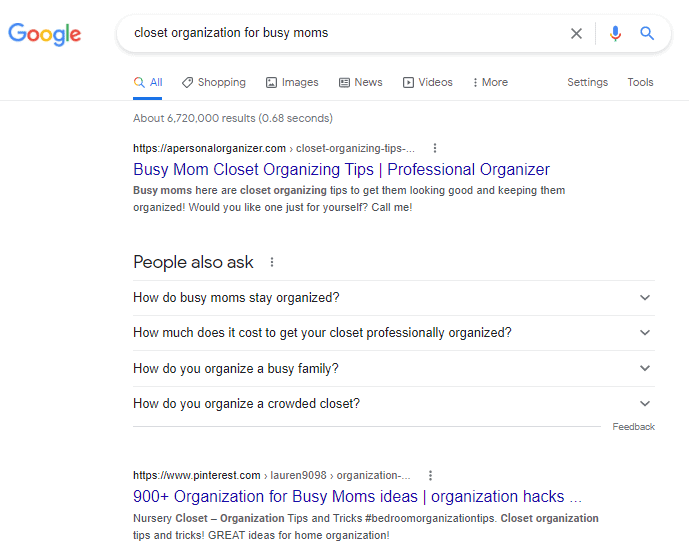
Task: Open the News results tab
Action: pyautogui.click(x=361, y=82)
